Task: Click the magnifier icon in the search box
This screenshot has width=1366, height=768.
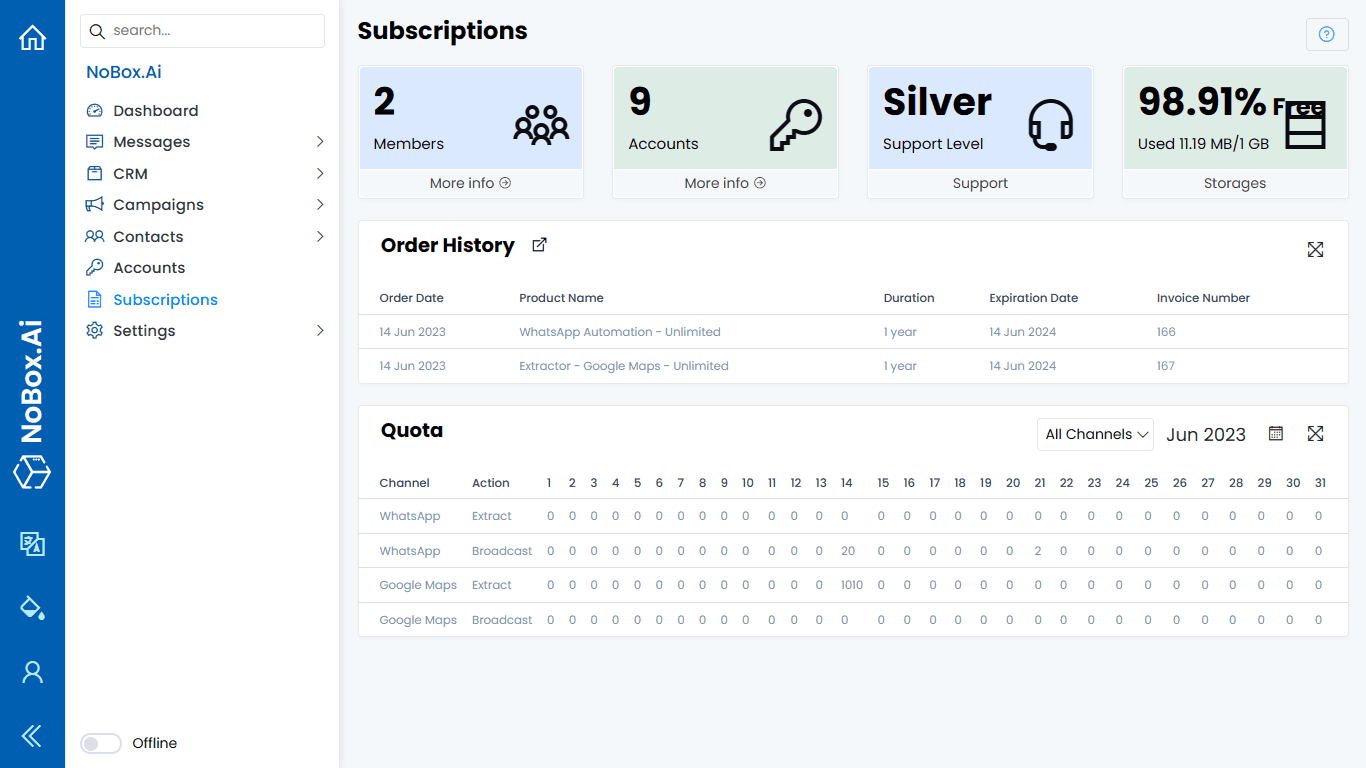Action: coord(97,31)
